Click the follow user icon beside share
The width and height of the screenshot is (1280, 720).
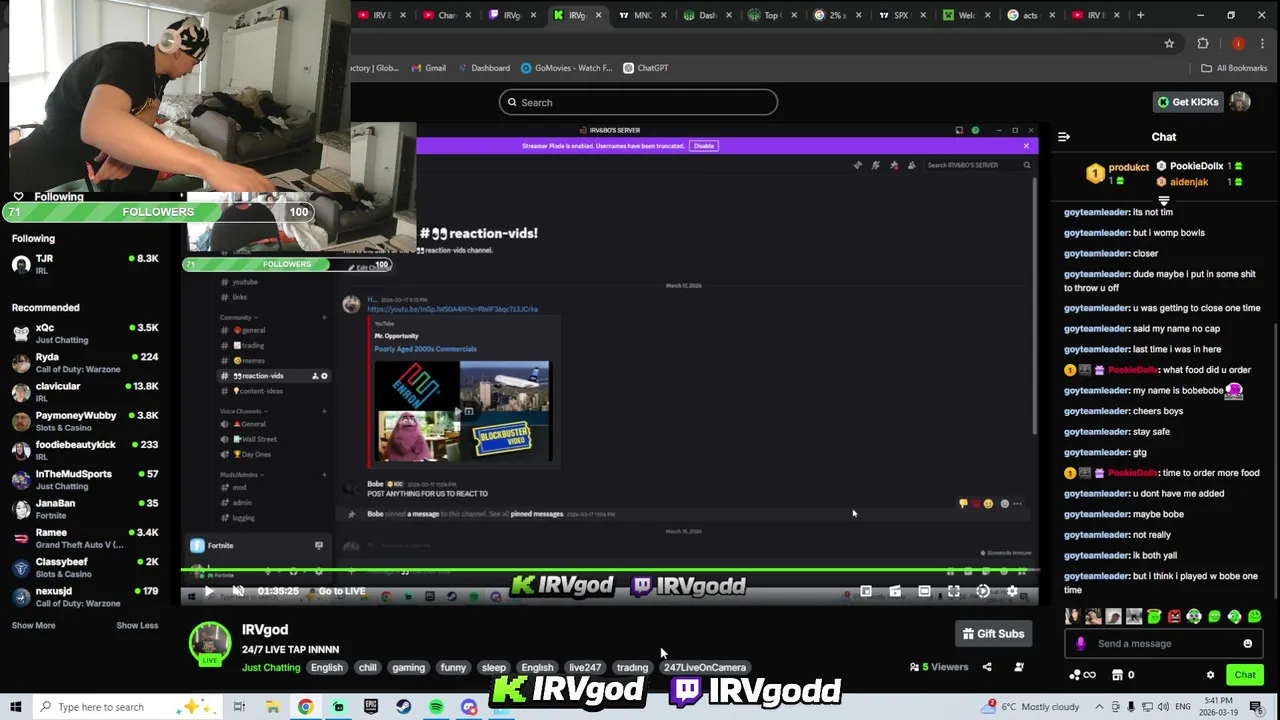click(1019, 667)
